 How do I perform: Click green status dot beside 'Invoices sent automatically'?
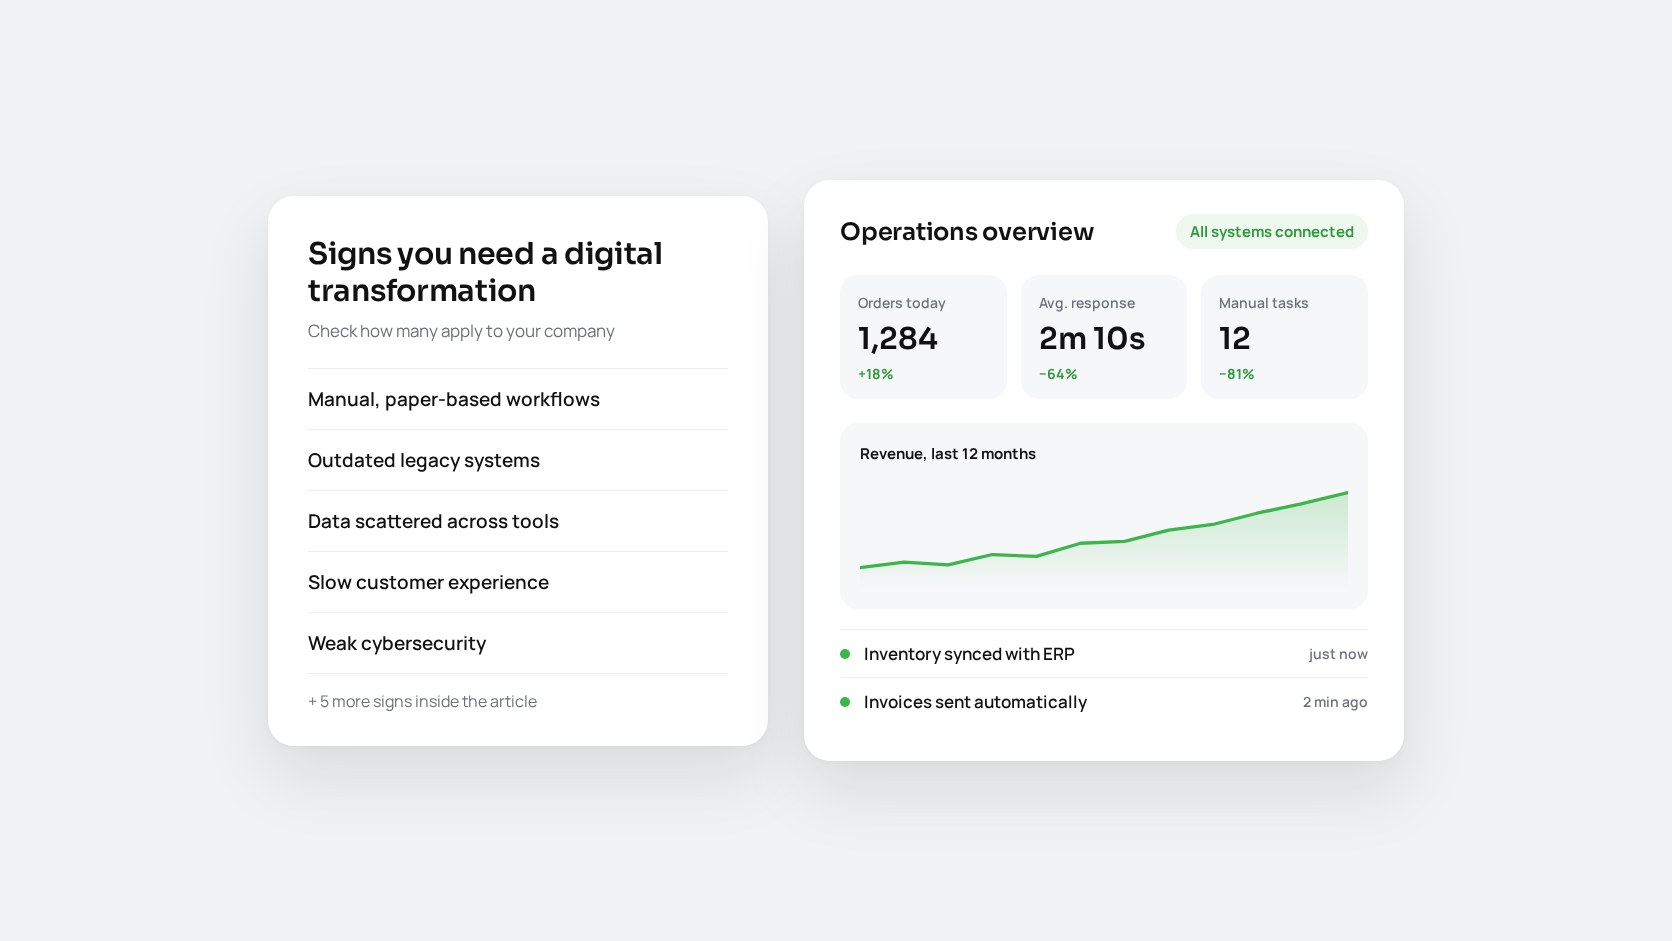pyautogui.click(x=845, y=702)
